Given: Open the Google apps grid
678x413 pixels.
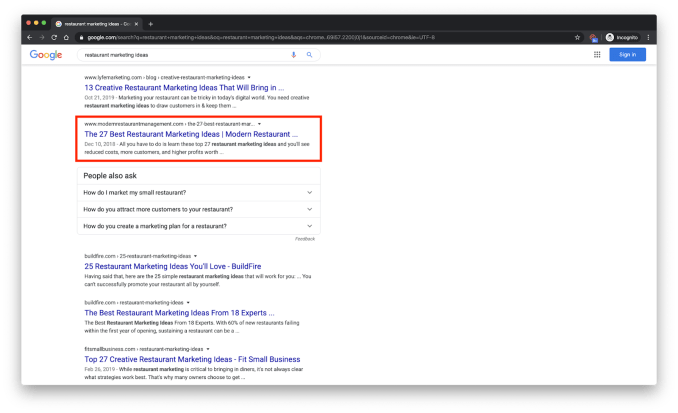Looking at the screenshot, I should tap(597, 54).
